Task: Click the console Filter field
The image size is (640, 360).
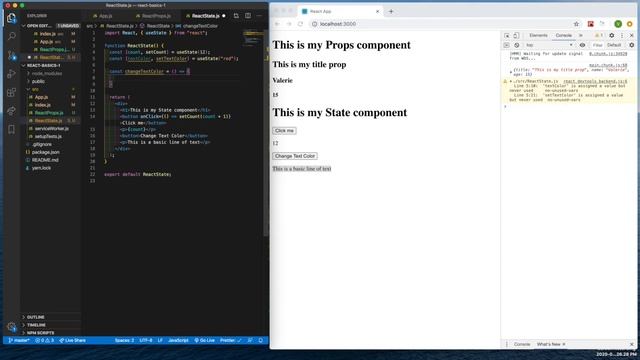Action: pos(597,45)
